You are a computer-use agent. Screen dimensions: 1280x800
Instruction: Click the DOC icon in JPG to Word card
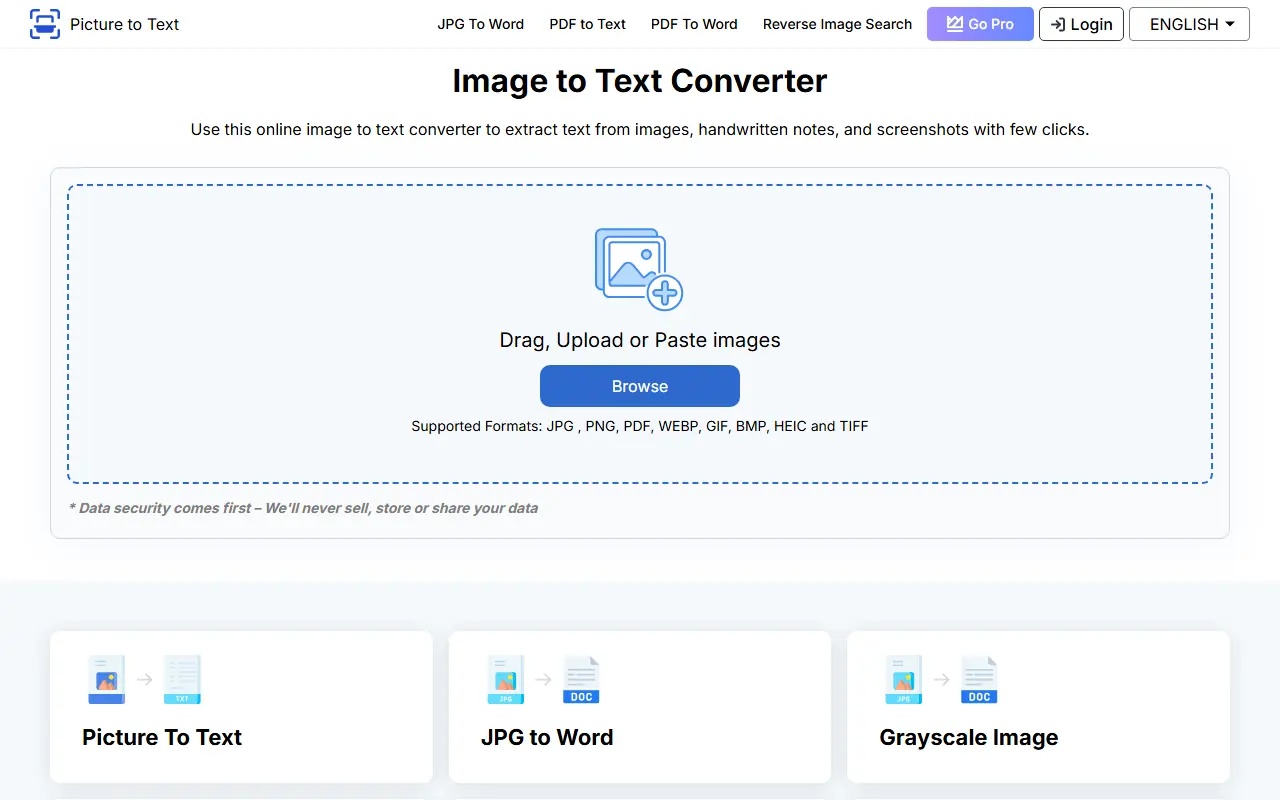click(x=581, y=679)
